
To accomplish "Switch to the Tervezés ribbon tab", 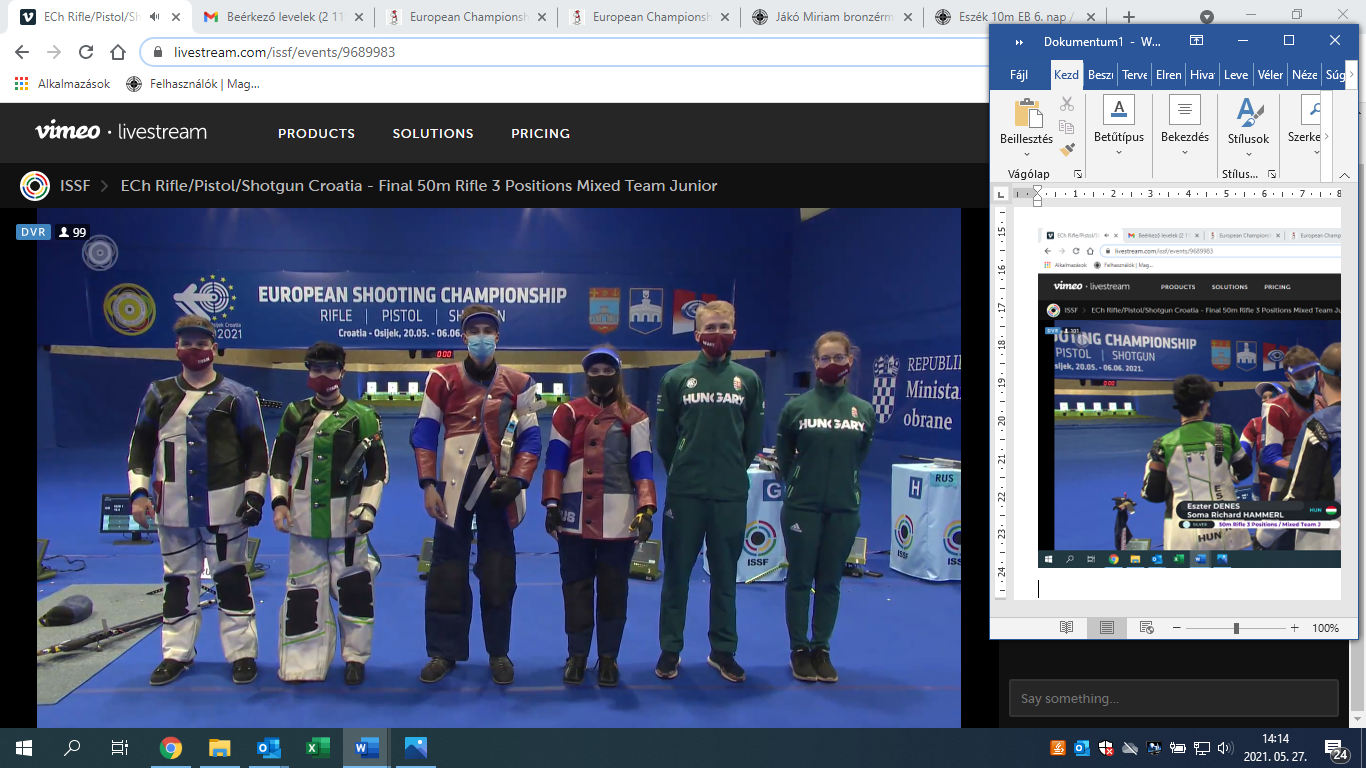I will click(x=1135, y=75).
